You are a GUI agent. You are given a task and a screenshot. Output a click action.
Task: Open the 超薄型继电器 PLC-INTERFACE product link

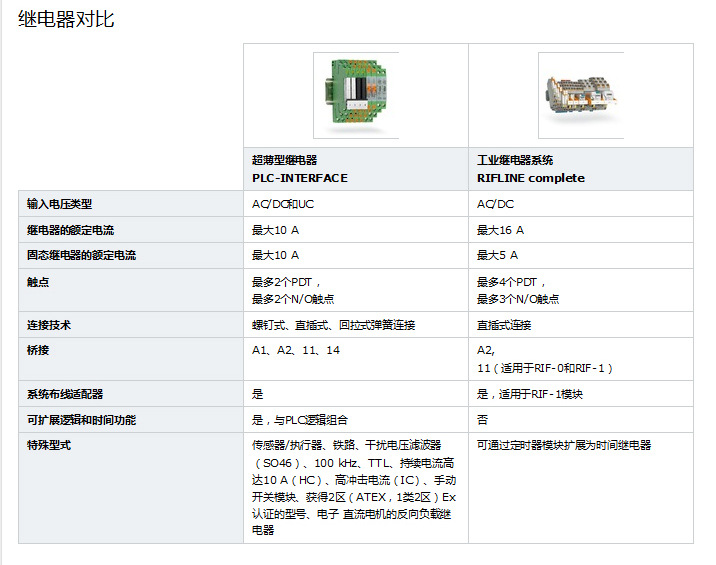coord(299,169)
